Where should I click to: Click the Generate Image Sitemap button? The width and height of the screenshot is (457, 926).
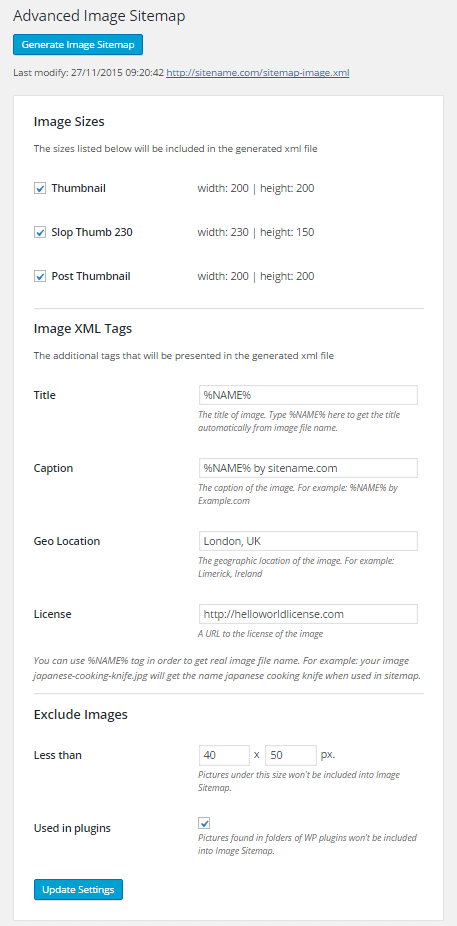pos(78,44)
